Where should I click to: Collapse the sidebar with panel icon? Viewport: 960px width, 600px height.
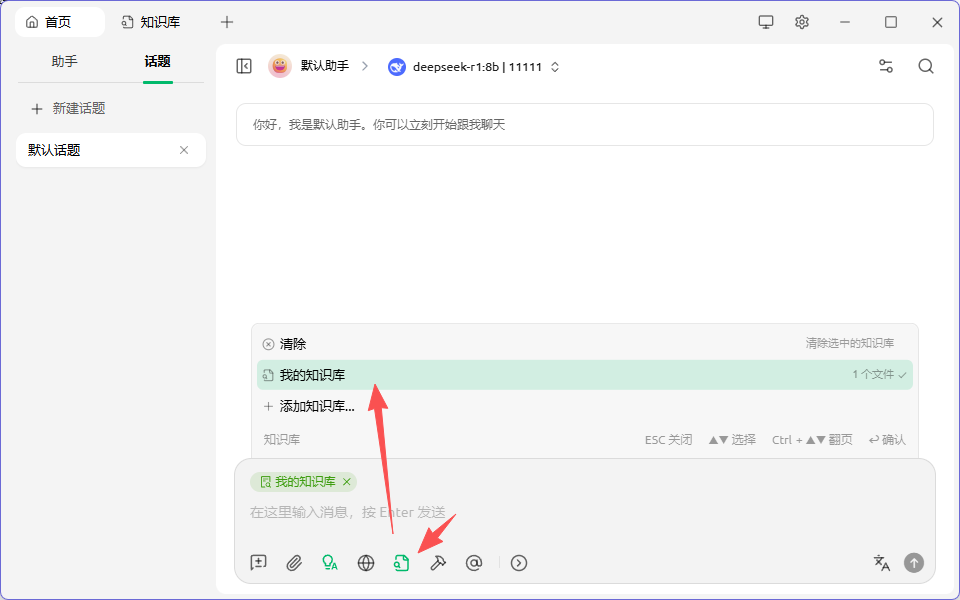tap(244, 66)
